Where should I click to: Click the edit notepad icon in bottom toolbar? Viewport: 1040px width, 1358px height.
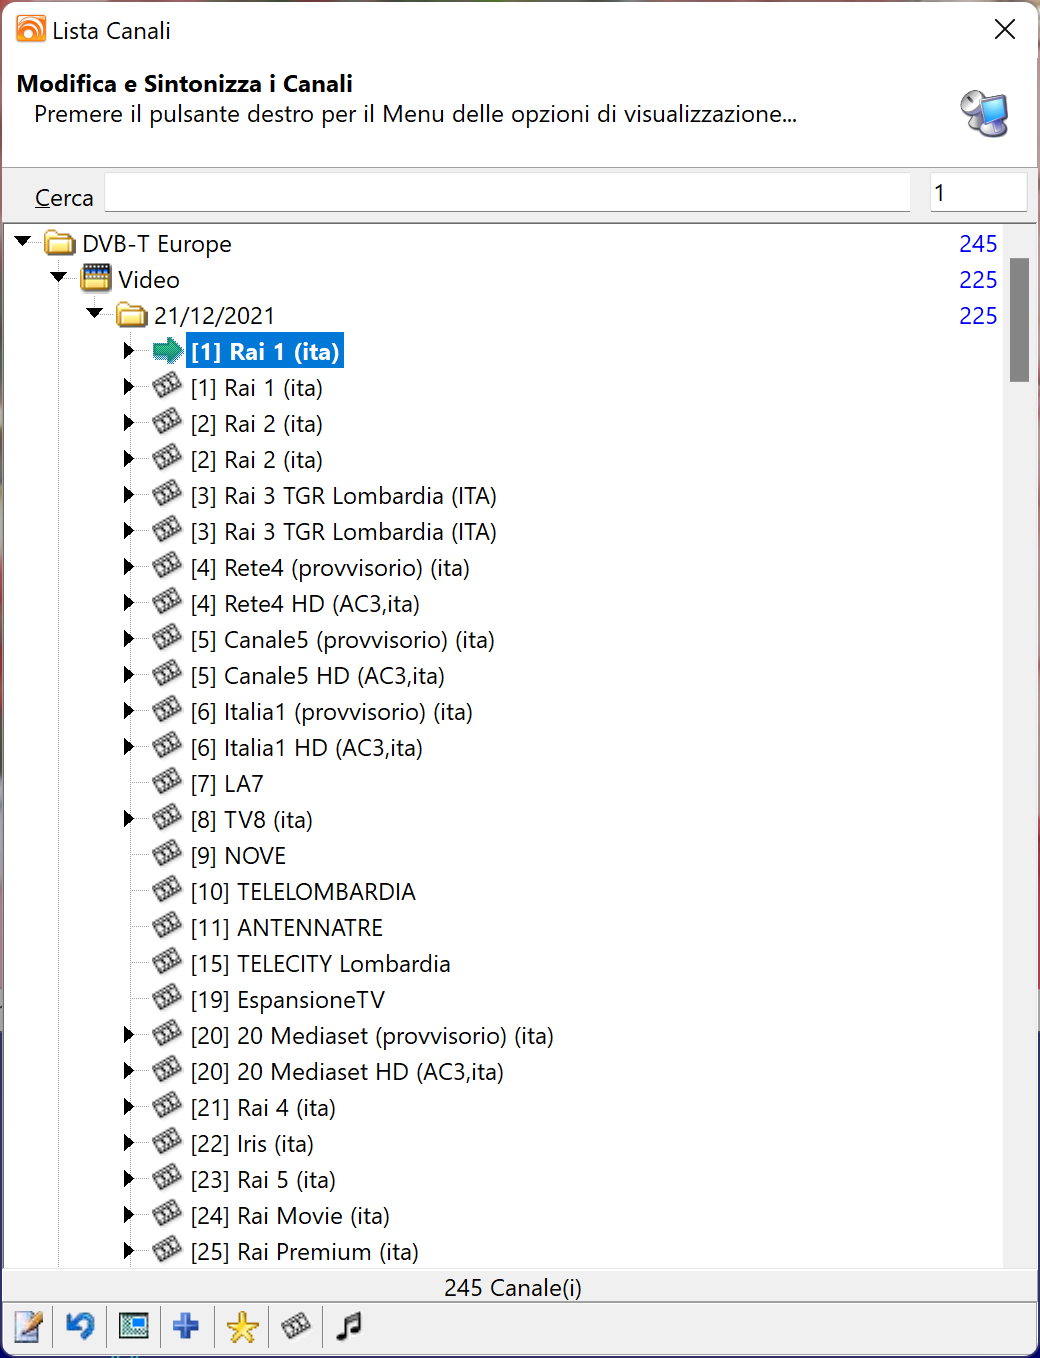pos(28,1327)
